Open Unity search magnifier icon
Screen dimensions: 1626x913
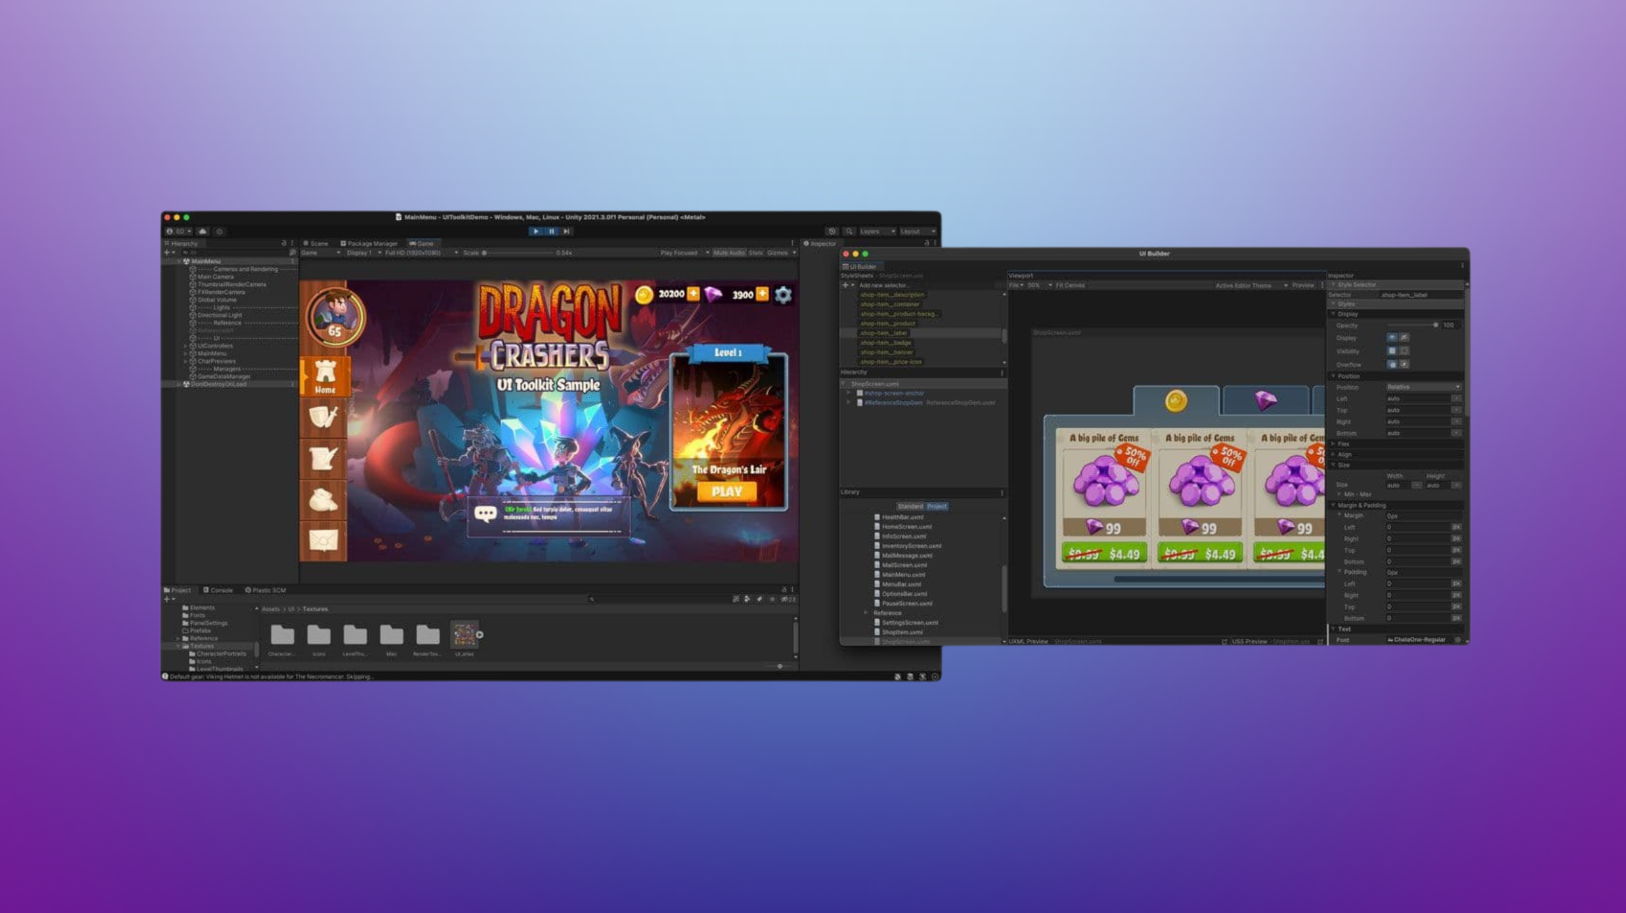point(849,231)
